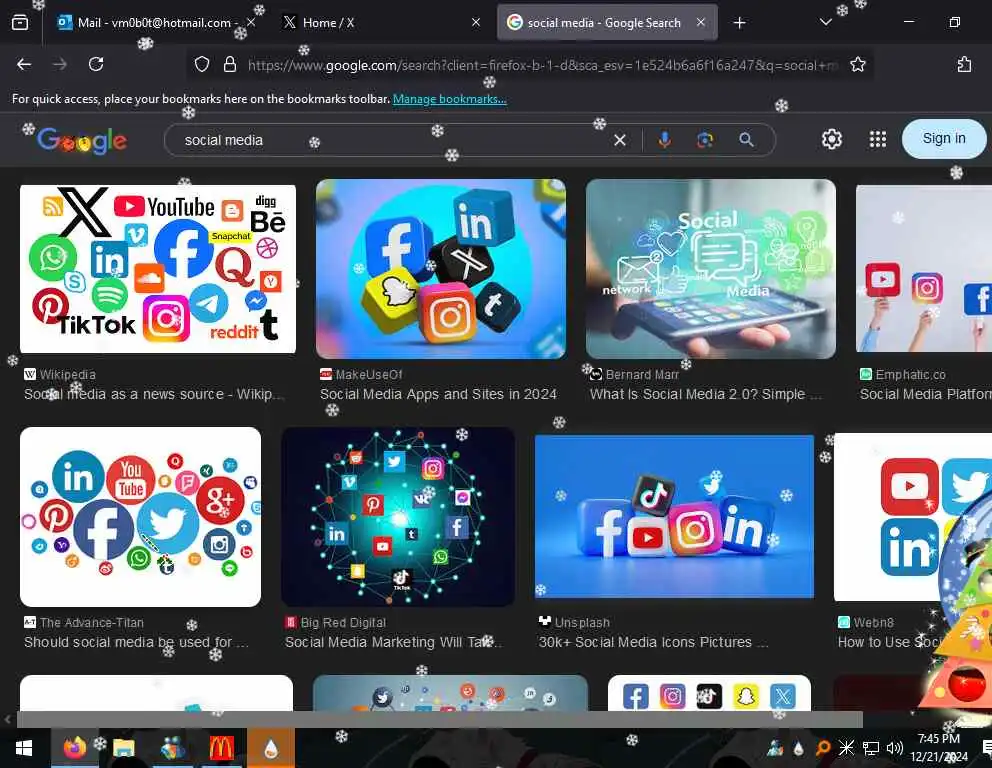Open Manage bookmarks link
Viewport: 992px width, 768px height.
tap(449, 99)
